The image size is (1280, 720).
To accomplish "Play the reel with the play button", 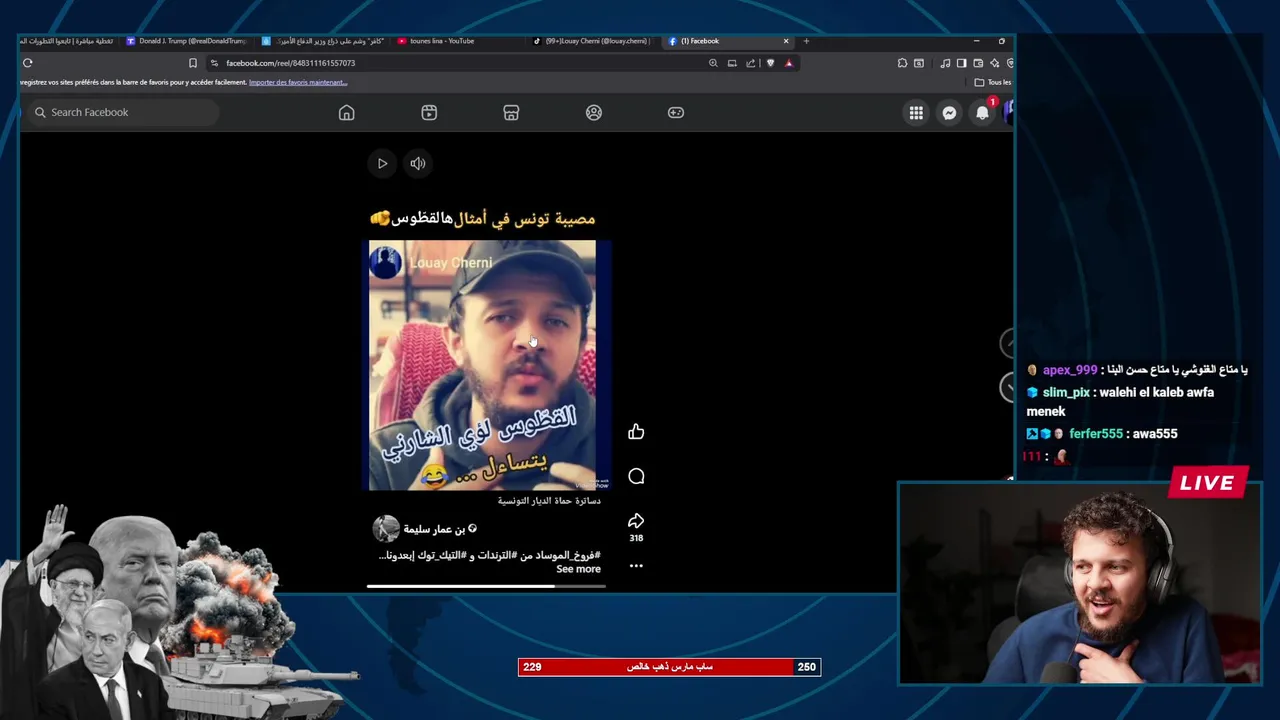I will click(382, 163).
